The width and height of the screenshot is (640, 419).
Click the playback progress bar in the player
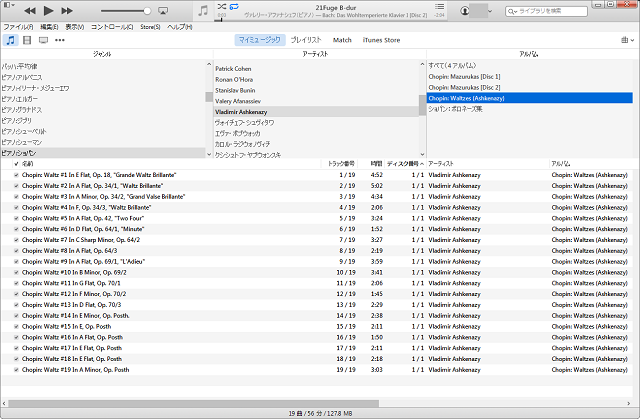point(331,20)
